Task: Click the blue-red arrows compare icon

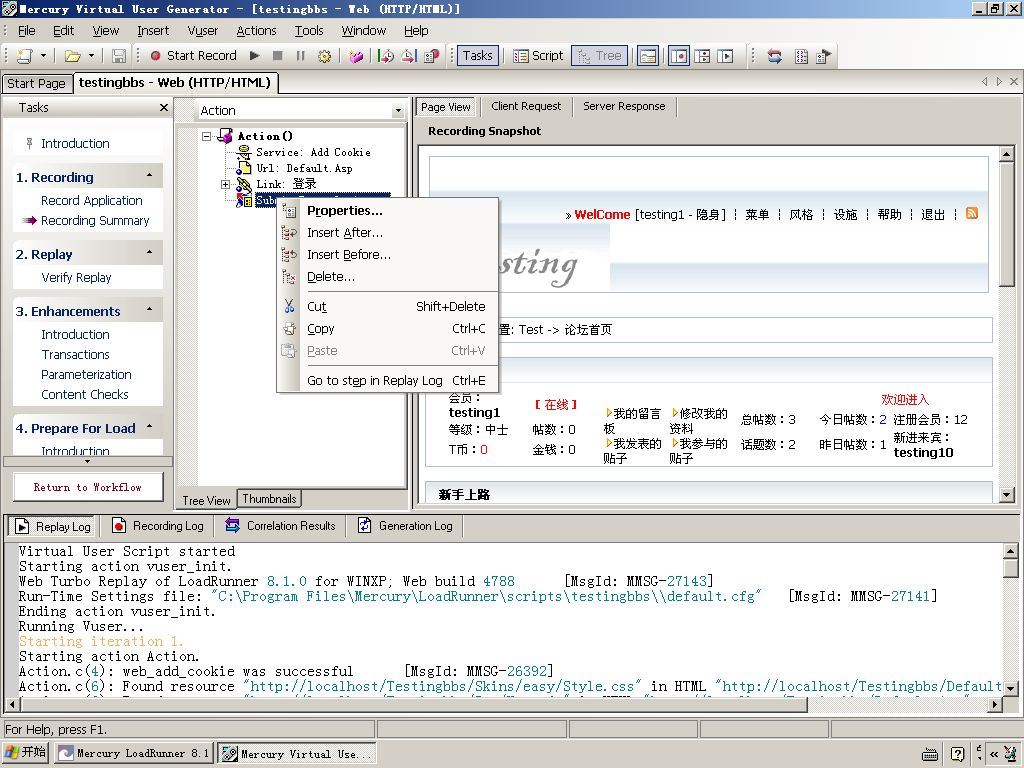Action: click(x=775, y=56)
